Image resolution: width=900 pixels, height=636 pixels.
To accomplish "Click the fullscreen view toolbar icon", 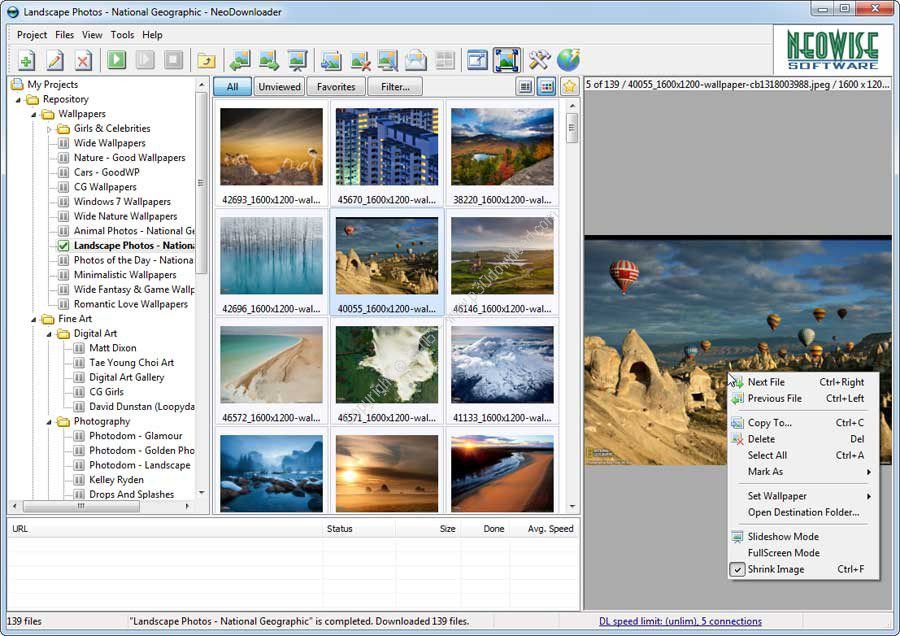I will click(507, 60).
